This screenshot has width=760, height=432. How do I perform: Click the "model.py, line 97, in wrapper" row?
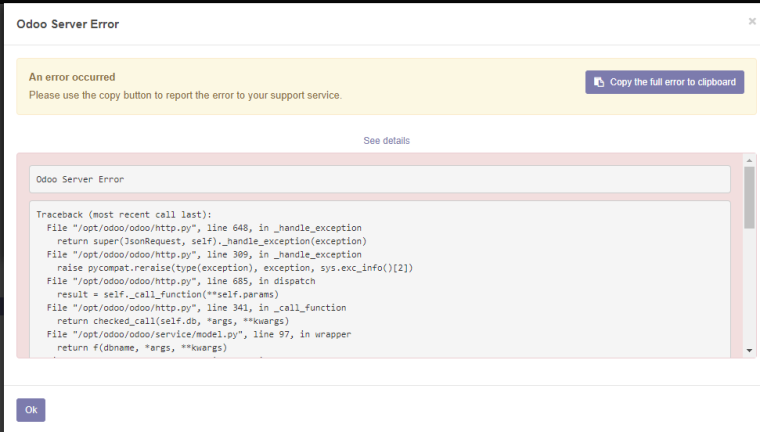coord(199,335)
